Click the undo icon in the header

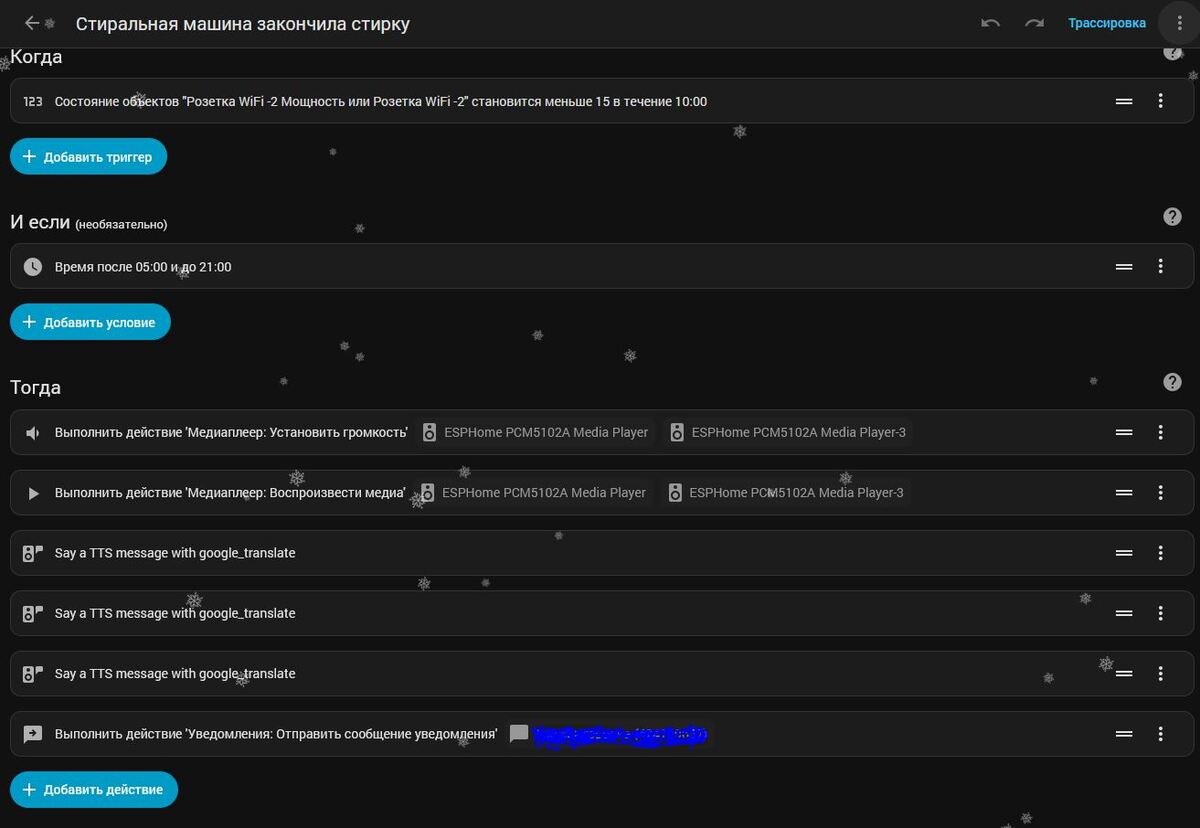coord(990,23)
